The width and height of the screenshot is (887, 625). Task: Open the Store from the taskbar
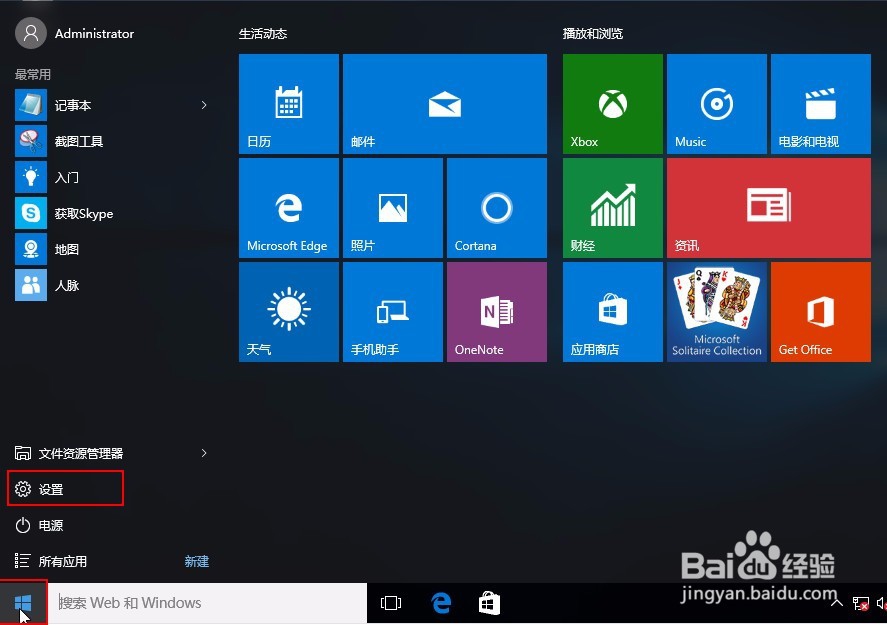click(489, 603)
